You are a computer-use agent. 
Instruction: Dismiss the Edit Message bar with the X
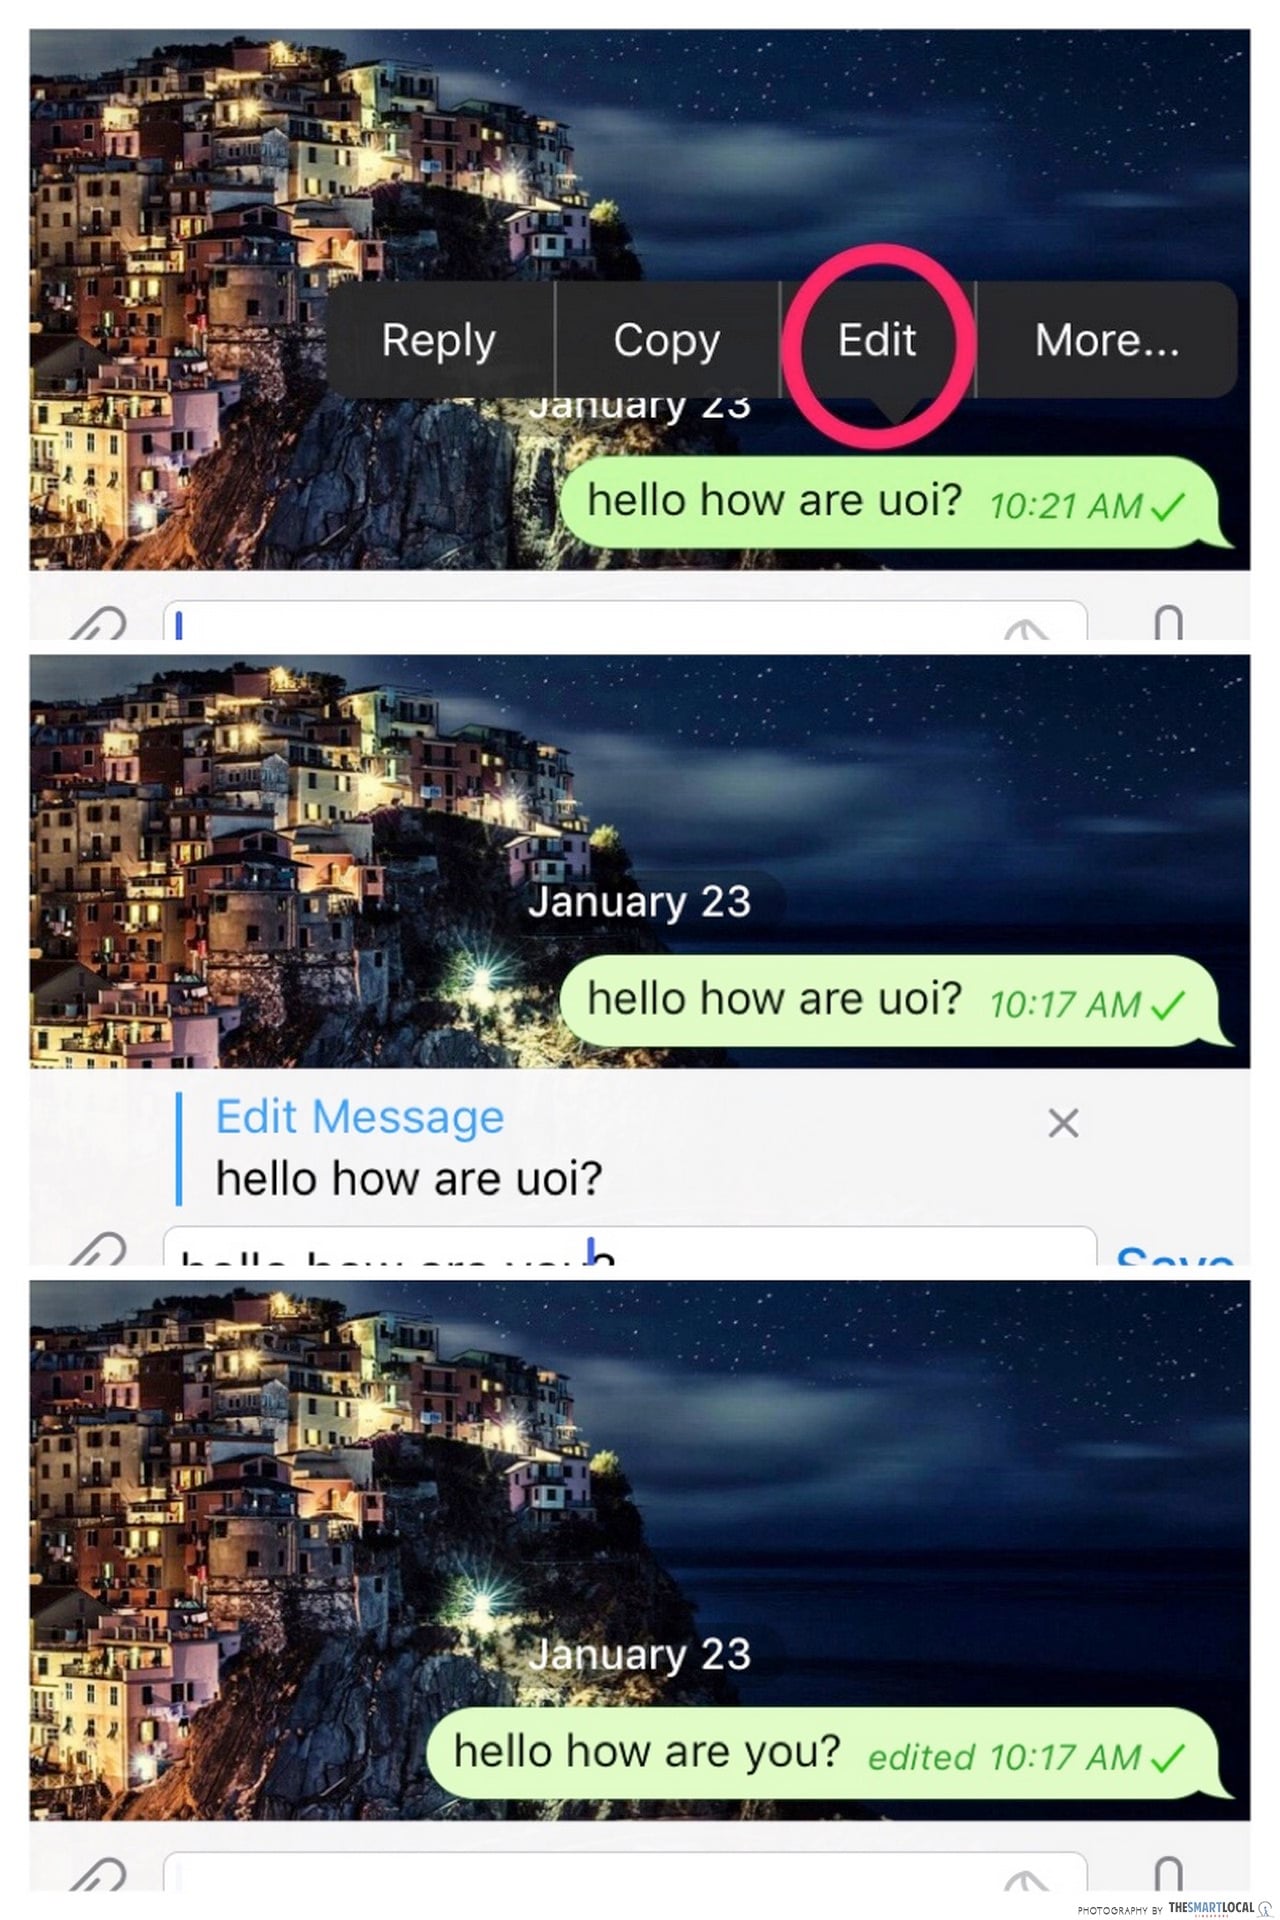point(1063,1123)
